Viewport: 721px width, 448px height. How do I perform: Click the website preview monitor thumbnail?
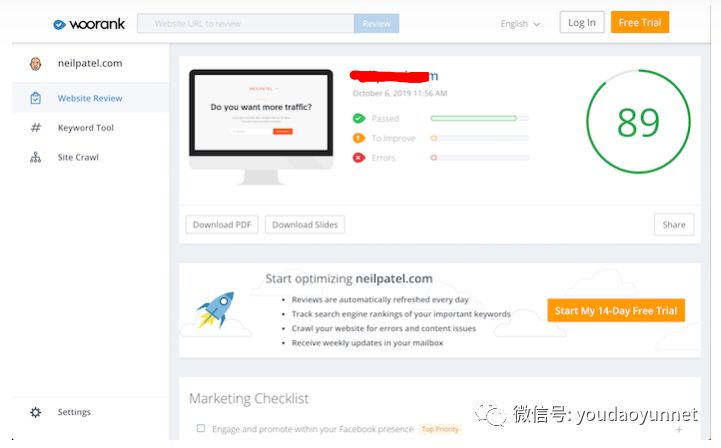[261, 127]
